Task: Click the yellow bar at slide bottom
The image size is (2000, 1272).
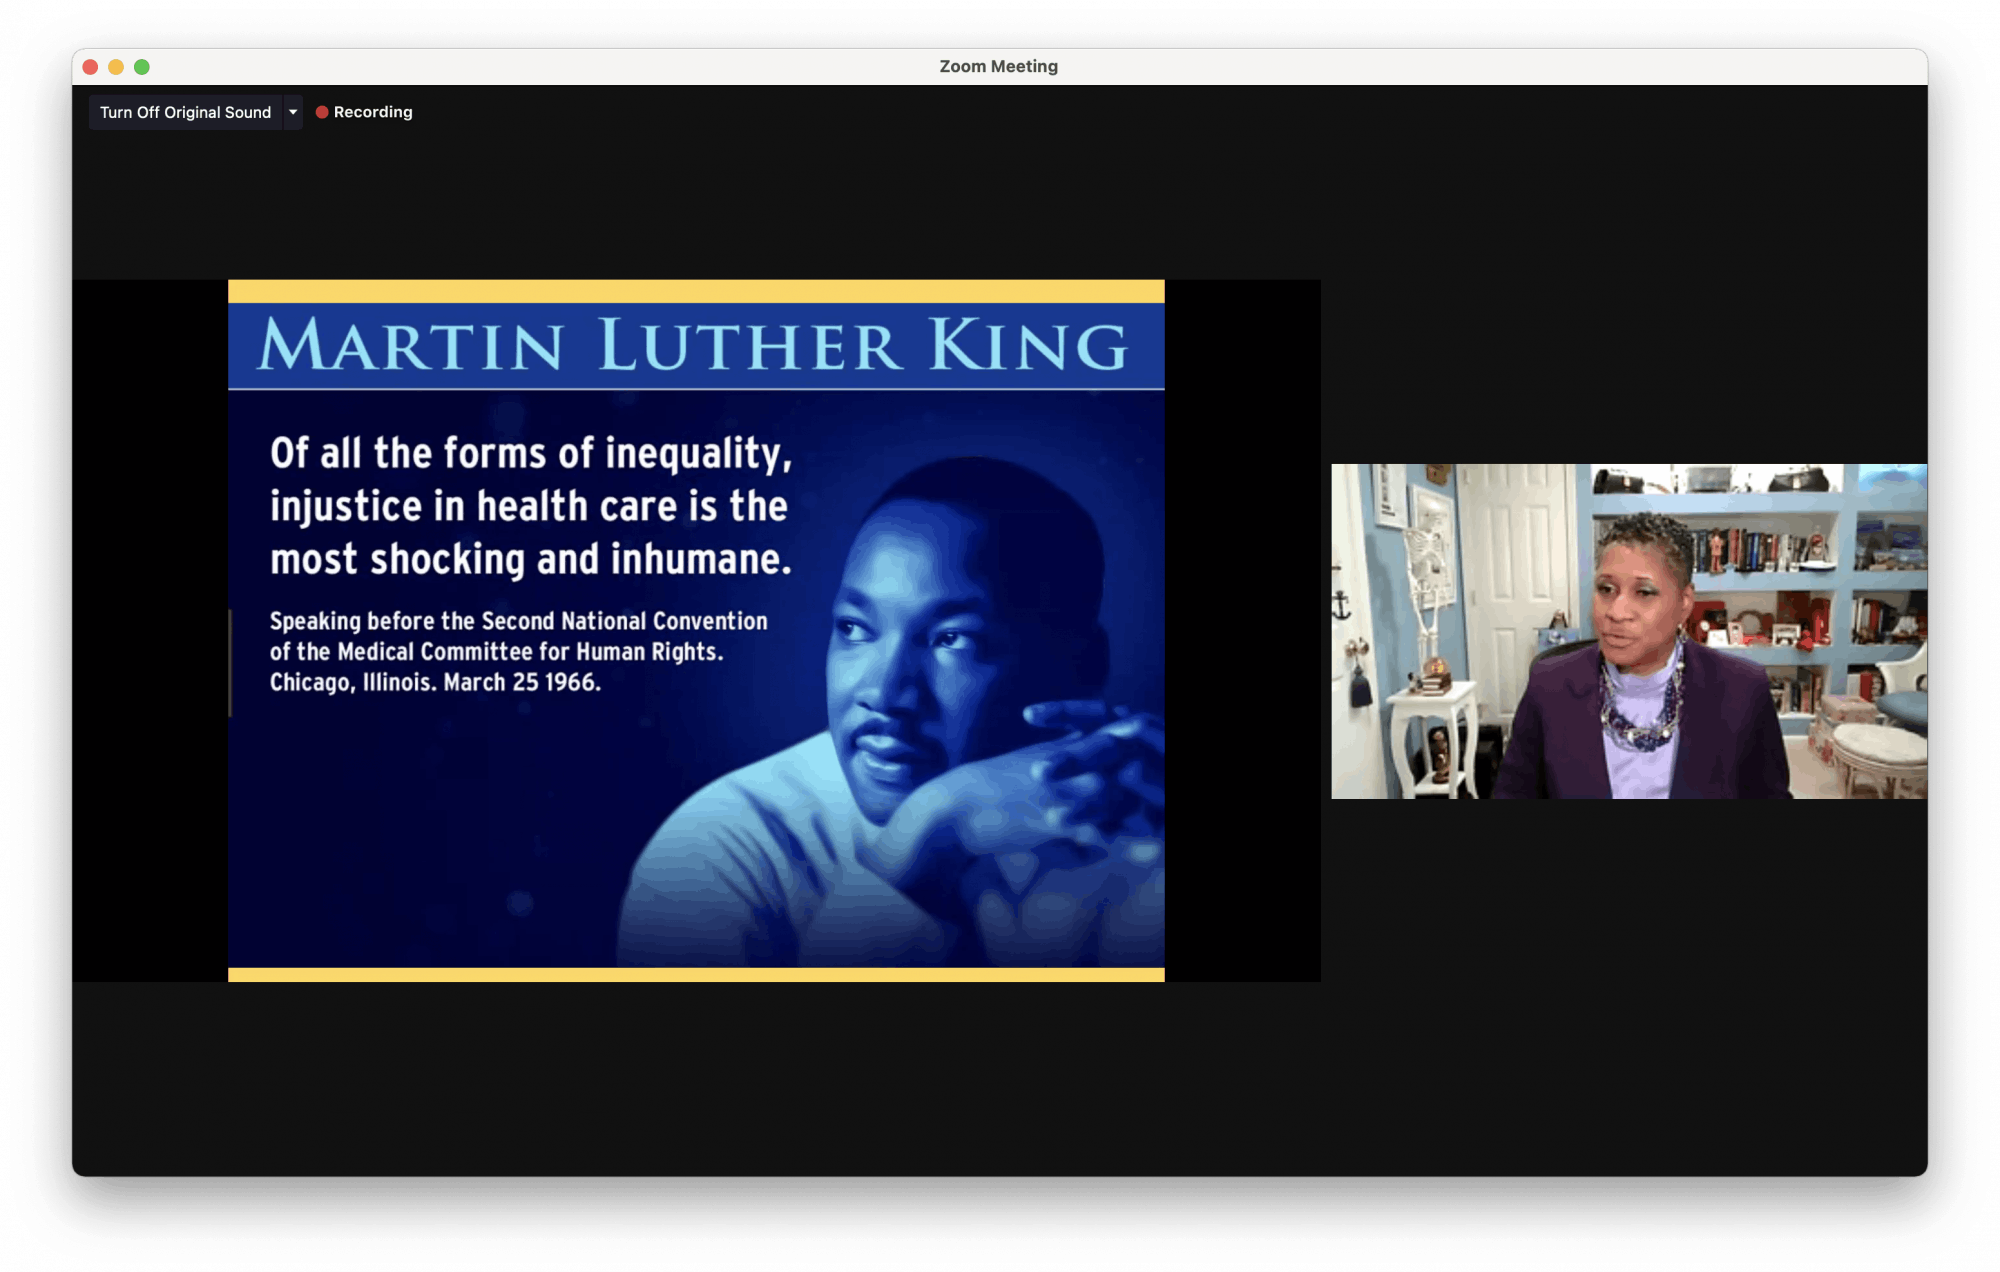Action: (696, 974)
